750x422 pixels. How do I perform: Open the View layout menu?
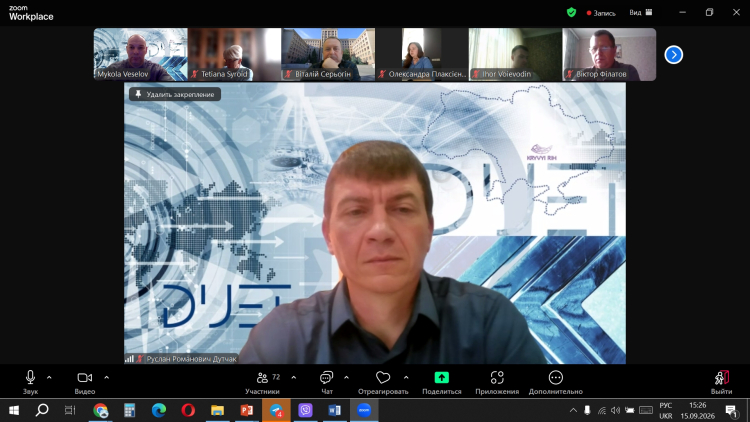click(640, 12)
